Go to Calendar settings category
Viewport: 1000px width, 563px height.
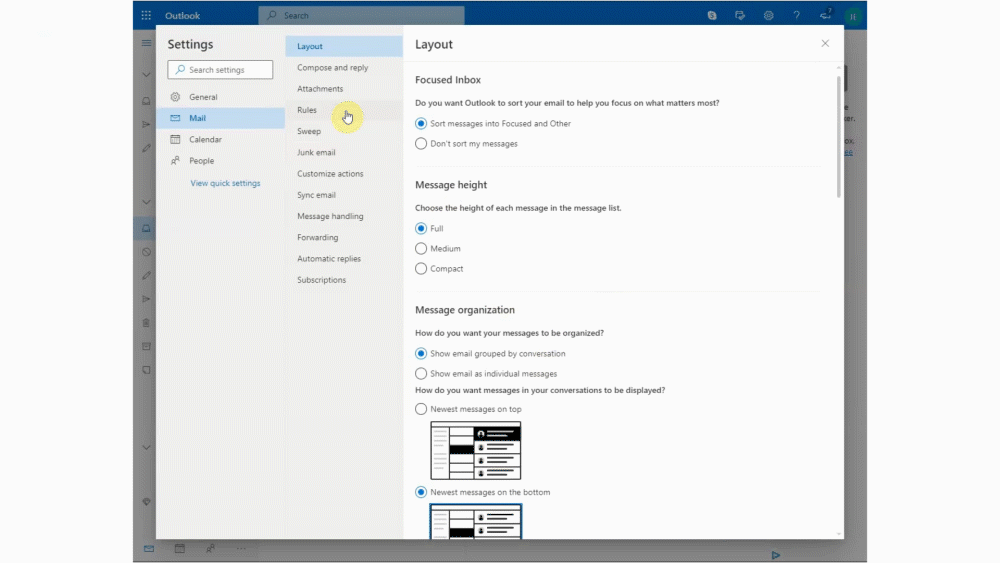coord(221,139)
